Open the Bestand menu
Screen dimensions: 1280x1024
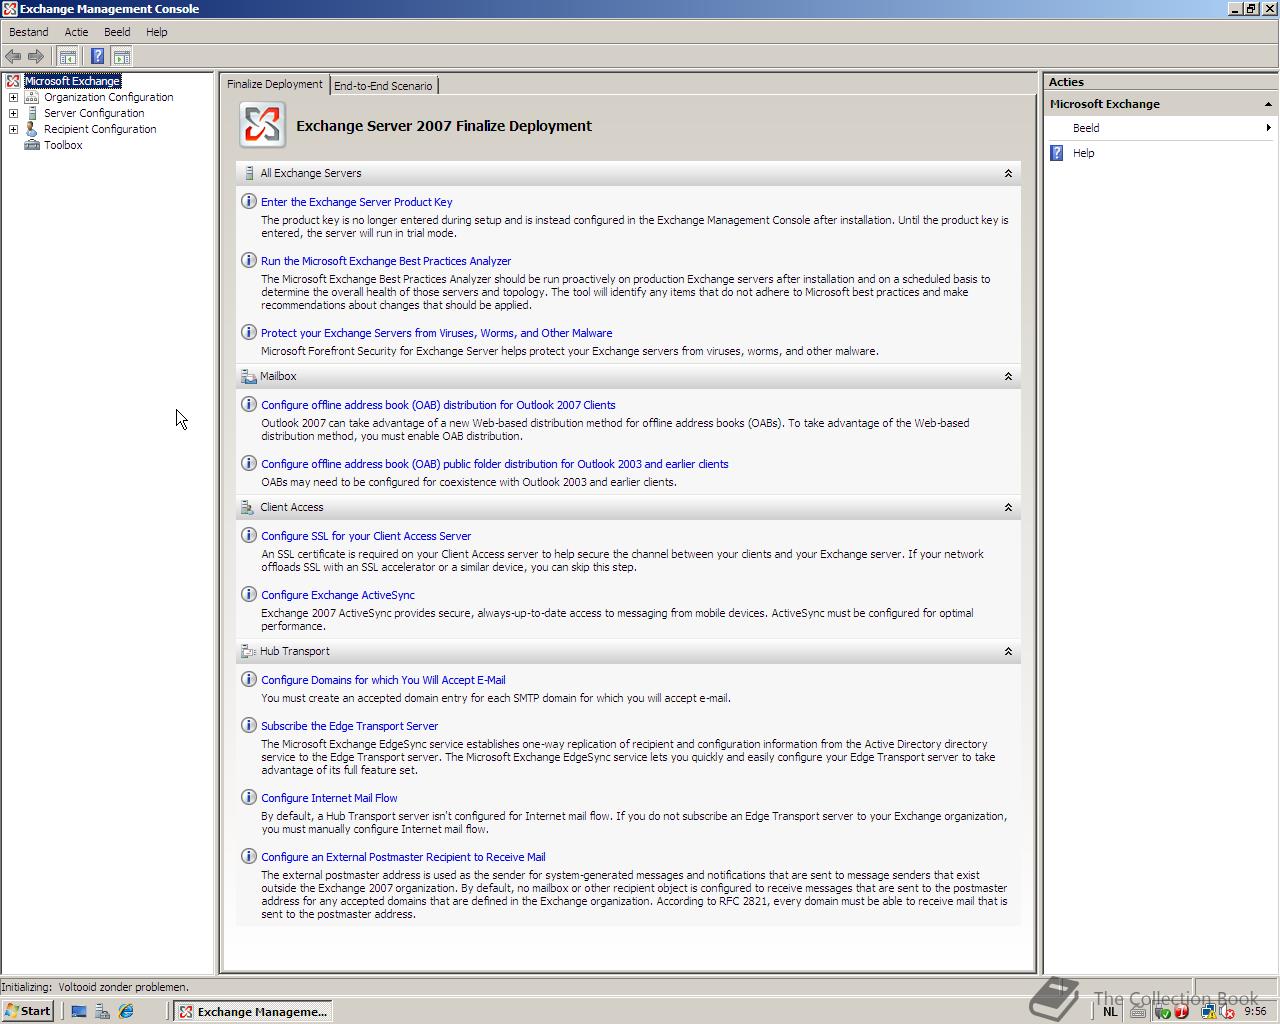[x=28, y=32]
